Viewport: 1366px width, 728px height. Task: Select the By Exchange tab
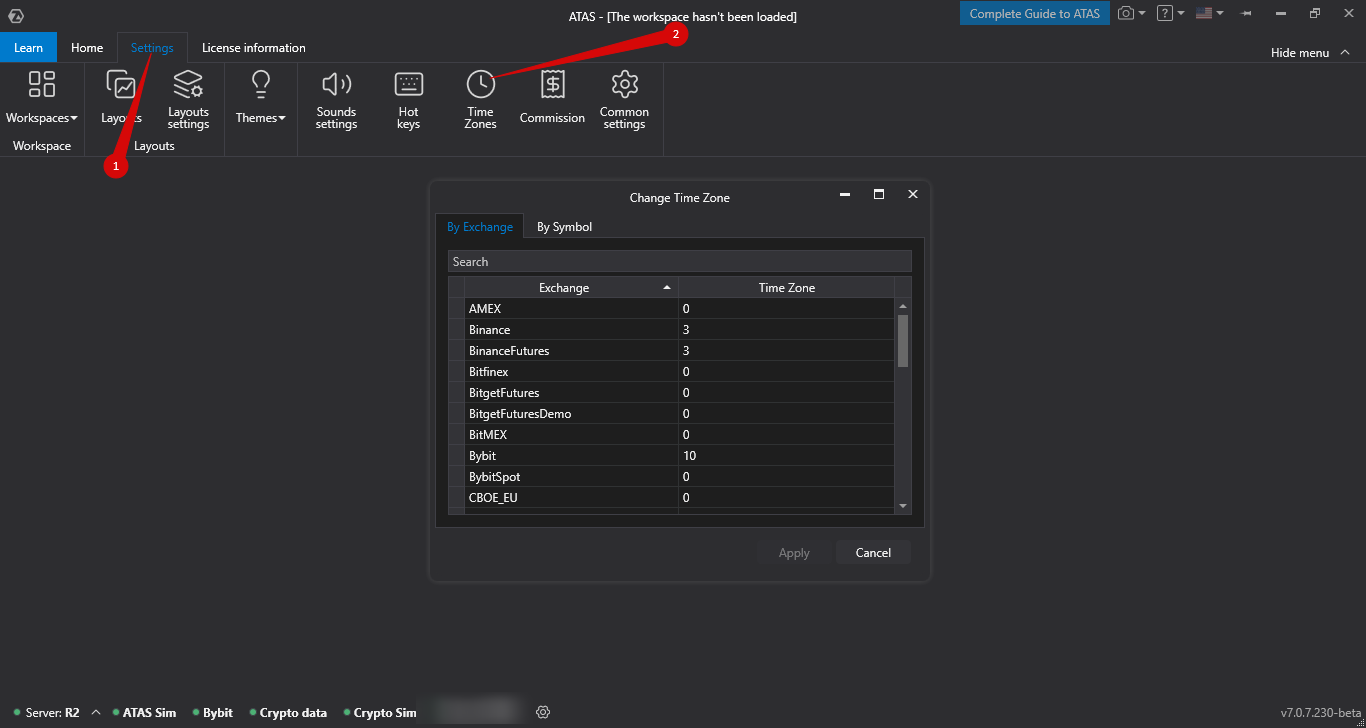[x=480, y=226]
